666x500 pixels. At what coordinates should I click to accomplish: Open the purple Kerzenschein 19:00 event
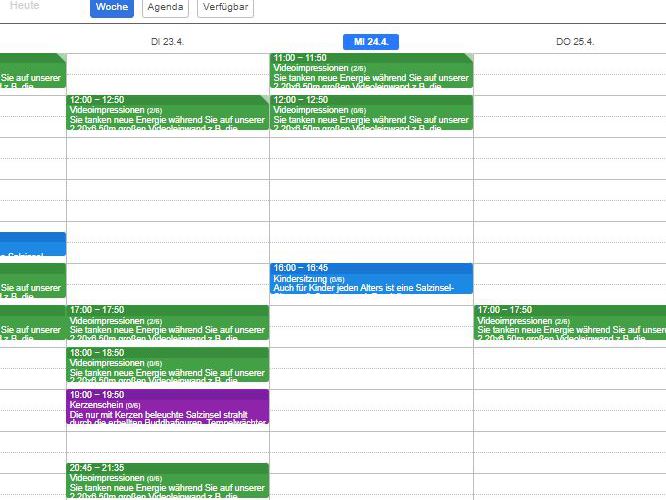[x=167, y=407]
